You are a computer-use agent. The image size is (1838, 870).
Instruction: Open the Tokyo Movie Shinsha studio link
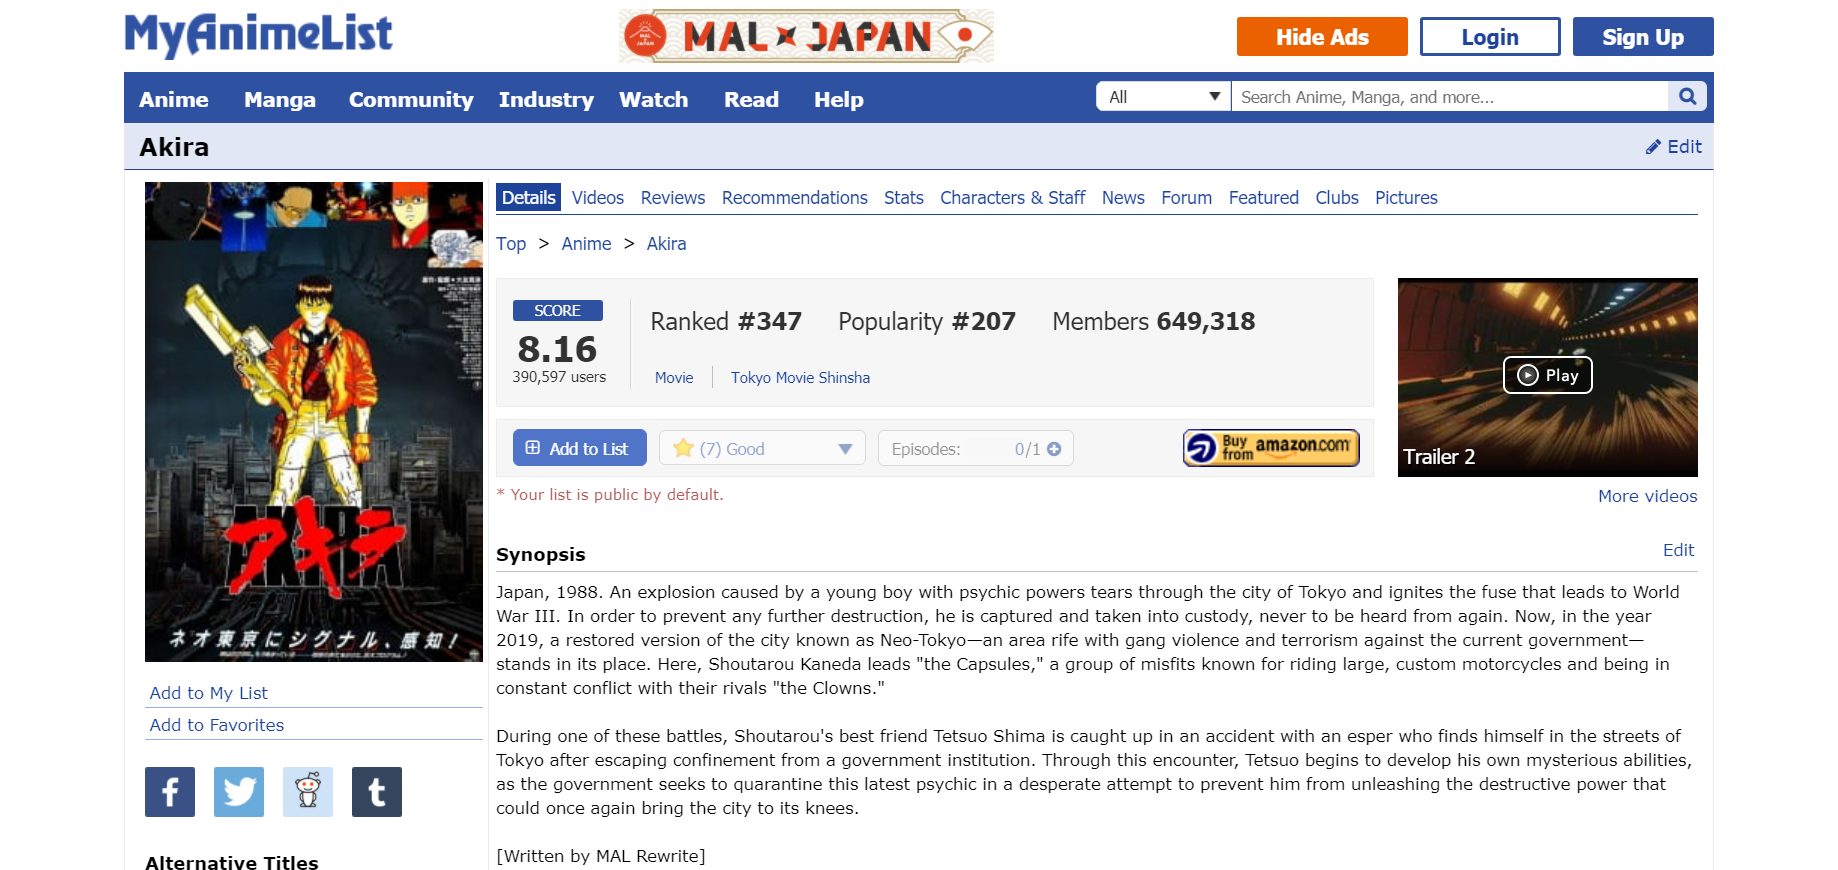pyautogui.click(x=800, y=378)
